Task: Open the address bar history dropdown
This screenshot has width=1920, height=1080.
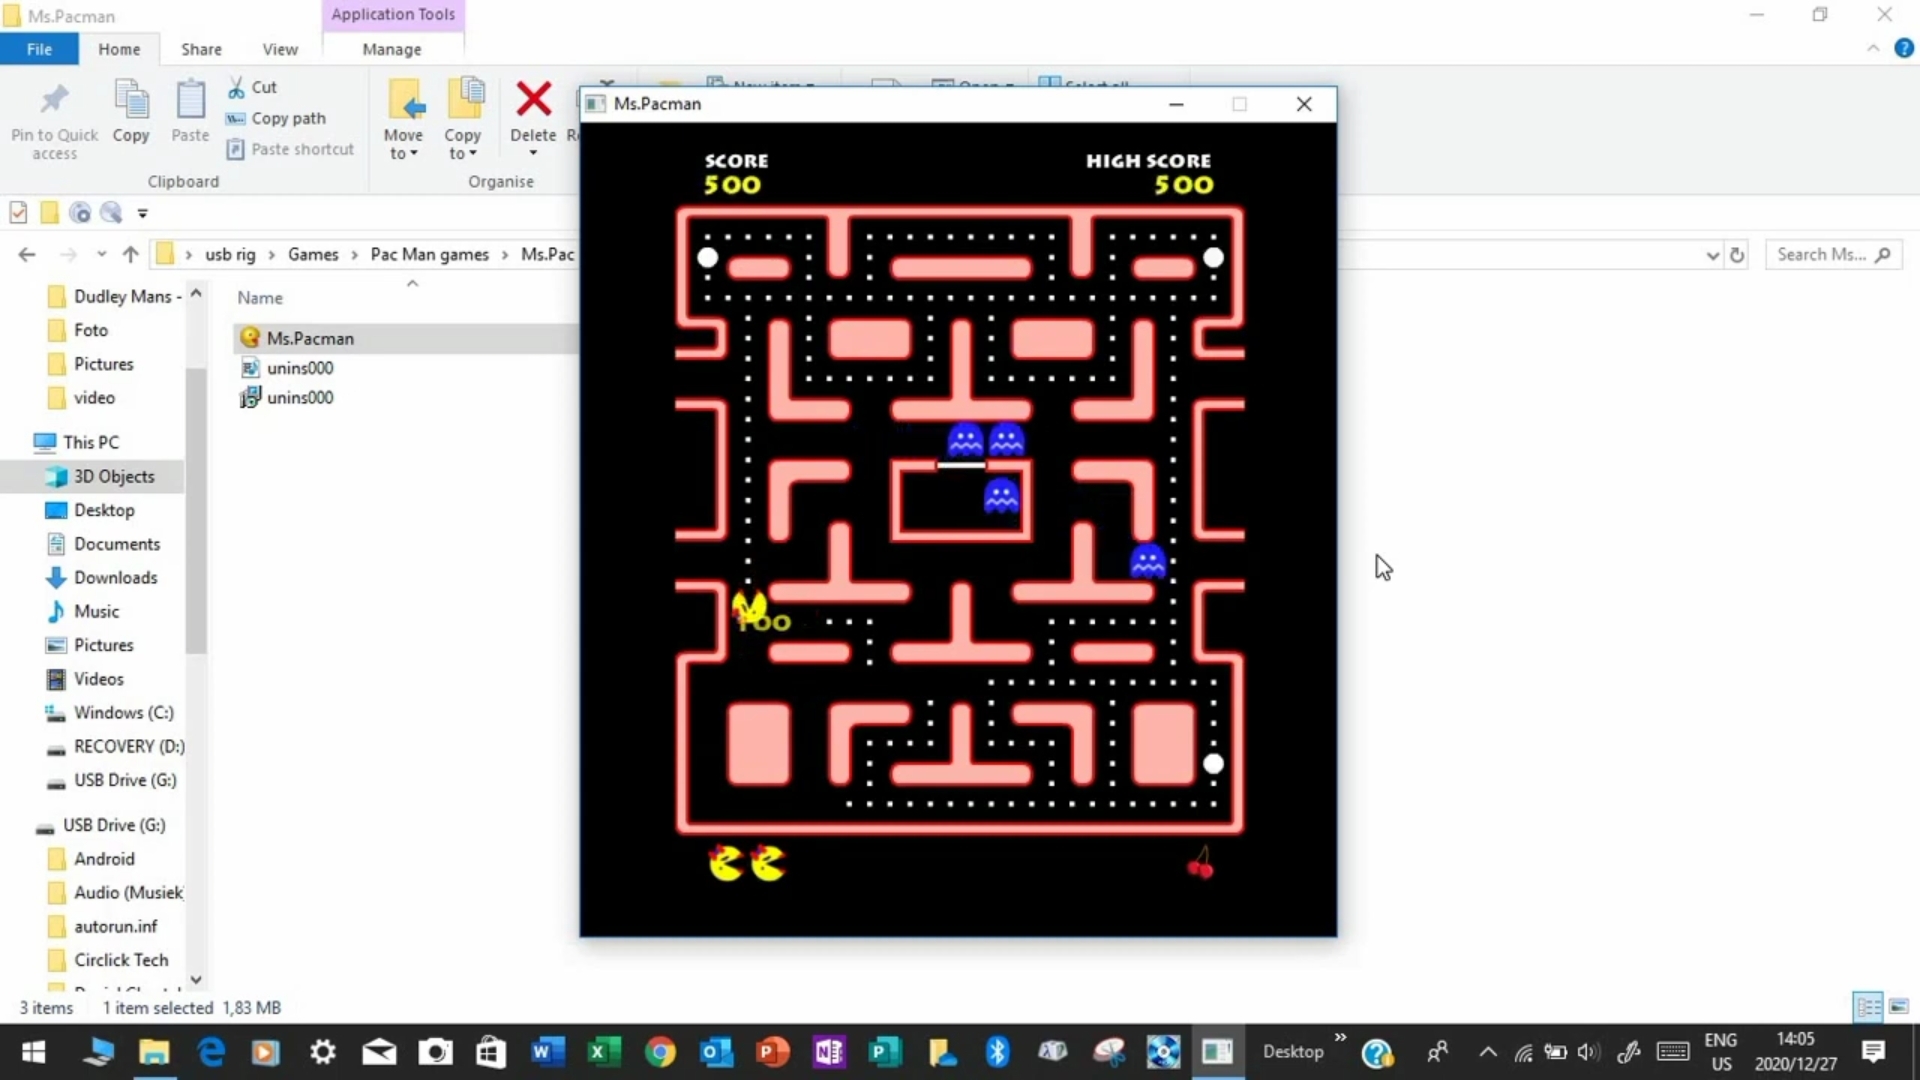Action: (x=1712, y=256)
